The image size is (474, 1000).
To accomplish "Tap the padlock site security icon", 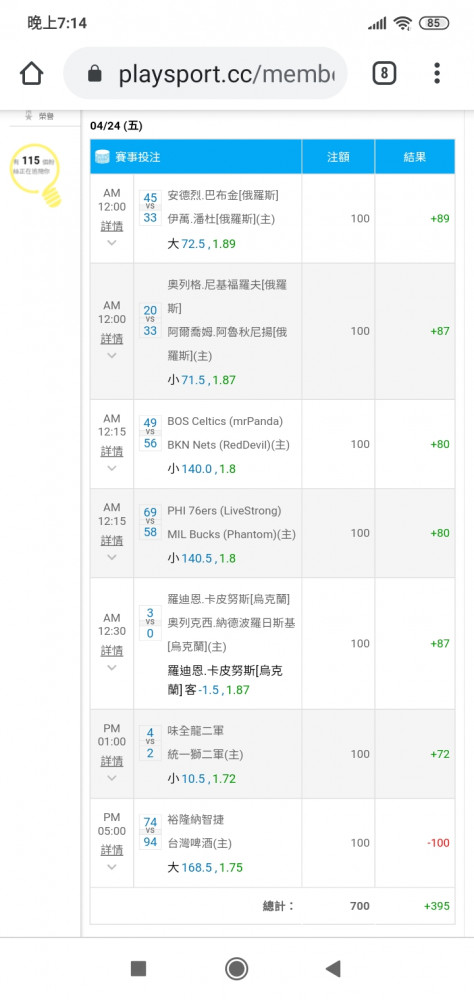I will (x=94, y=74).
